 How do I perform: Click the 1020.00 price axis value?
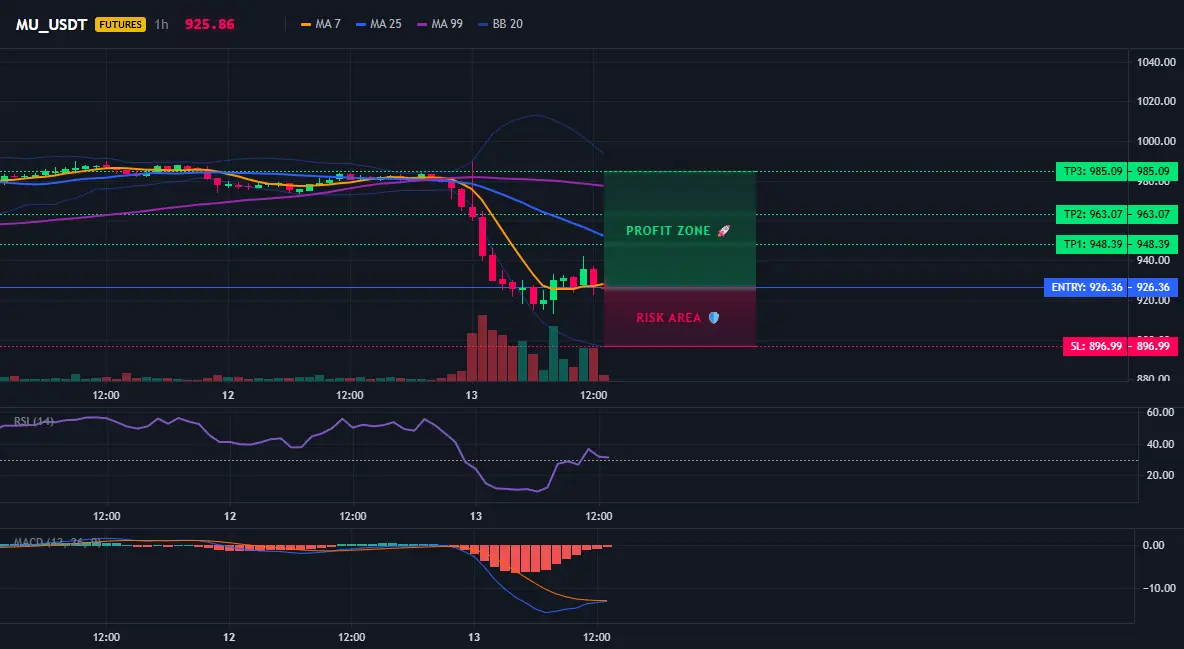click(1156, 101)
